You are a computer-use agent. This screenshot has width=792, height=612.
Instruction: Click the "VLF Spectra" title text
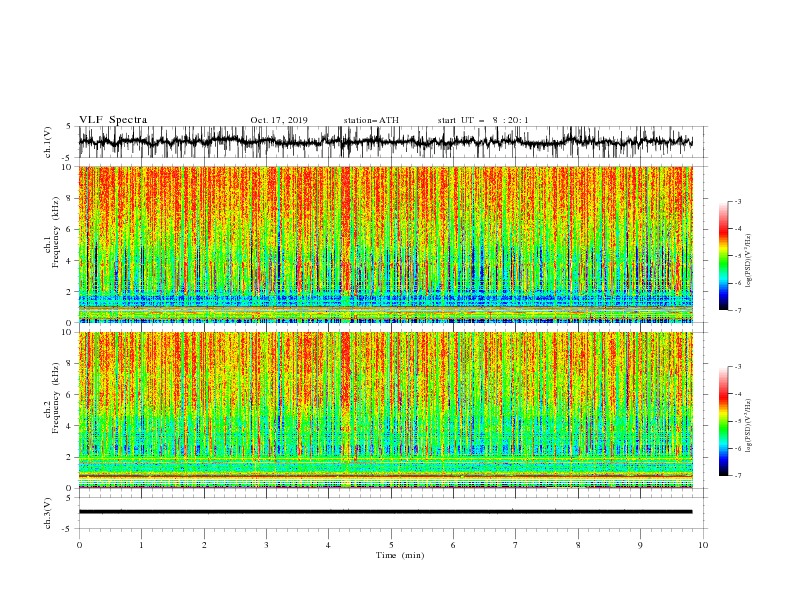click(x=113, y=120)
